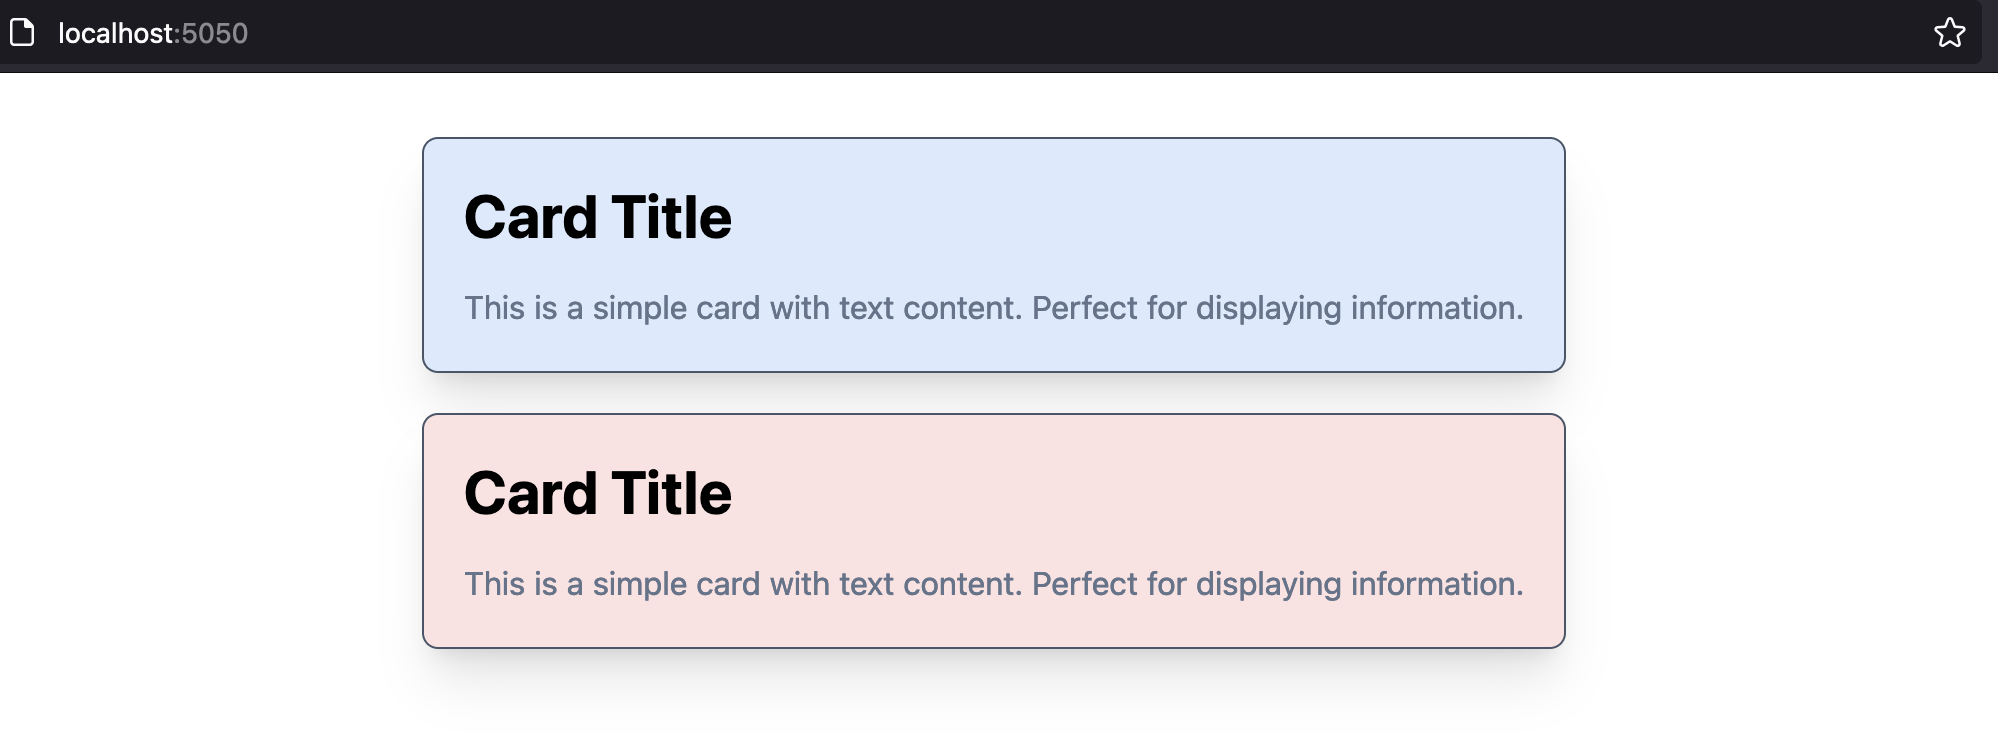The width and height of the screenshot is (1998, 746).
Task: Click the blue card's Card Title heading
Action: coord(598,217)
